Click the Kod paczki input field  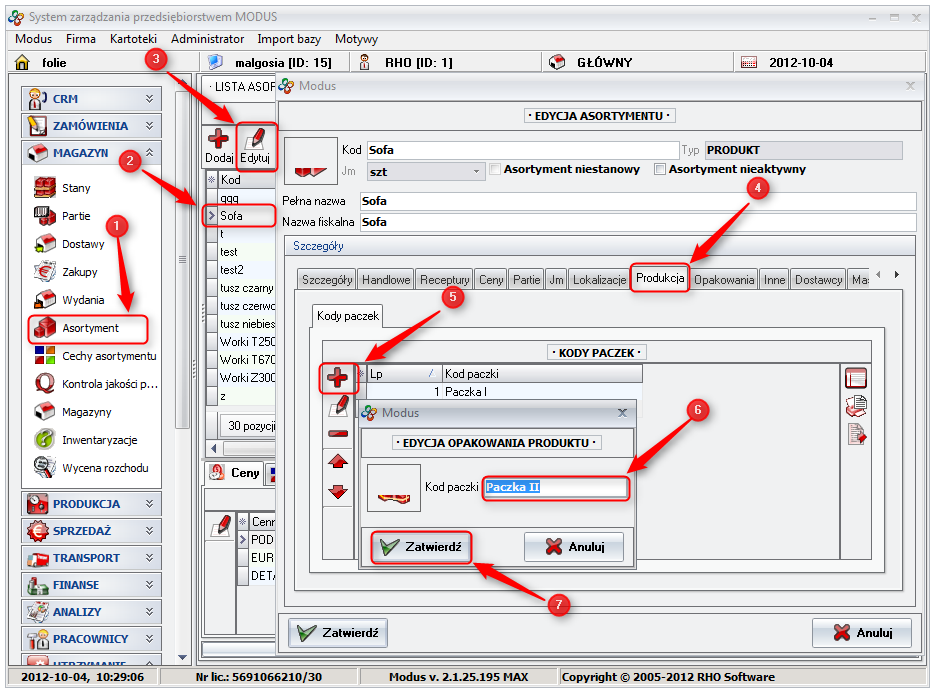click(x=555, y=488)
